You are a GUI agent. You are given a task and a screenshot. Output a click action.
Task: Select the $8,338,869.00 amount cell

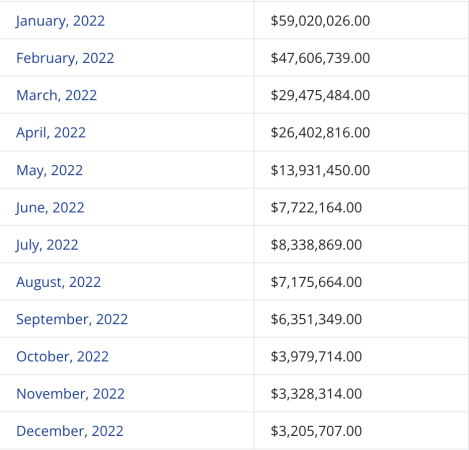361,244
